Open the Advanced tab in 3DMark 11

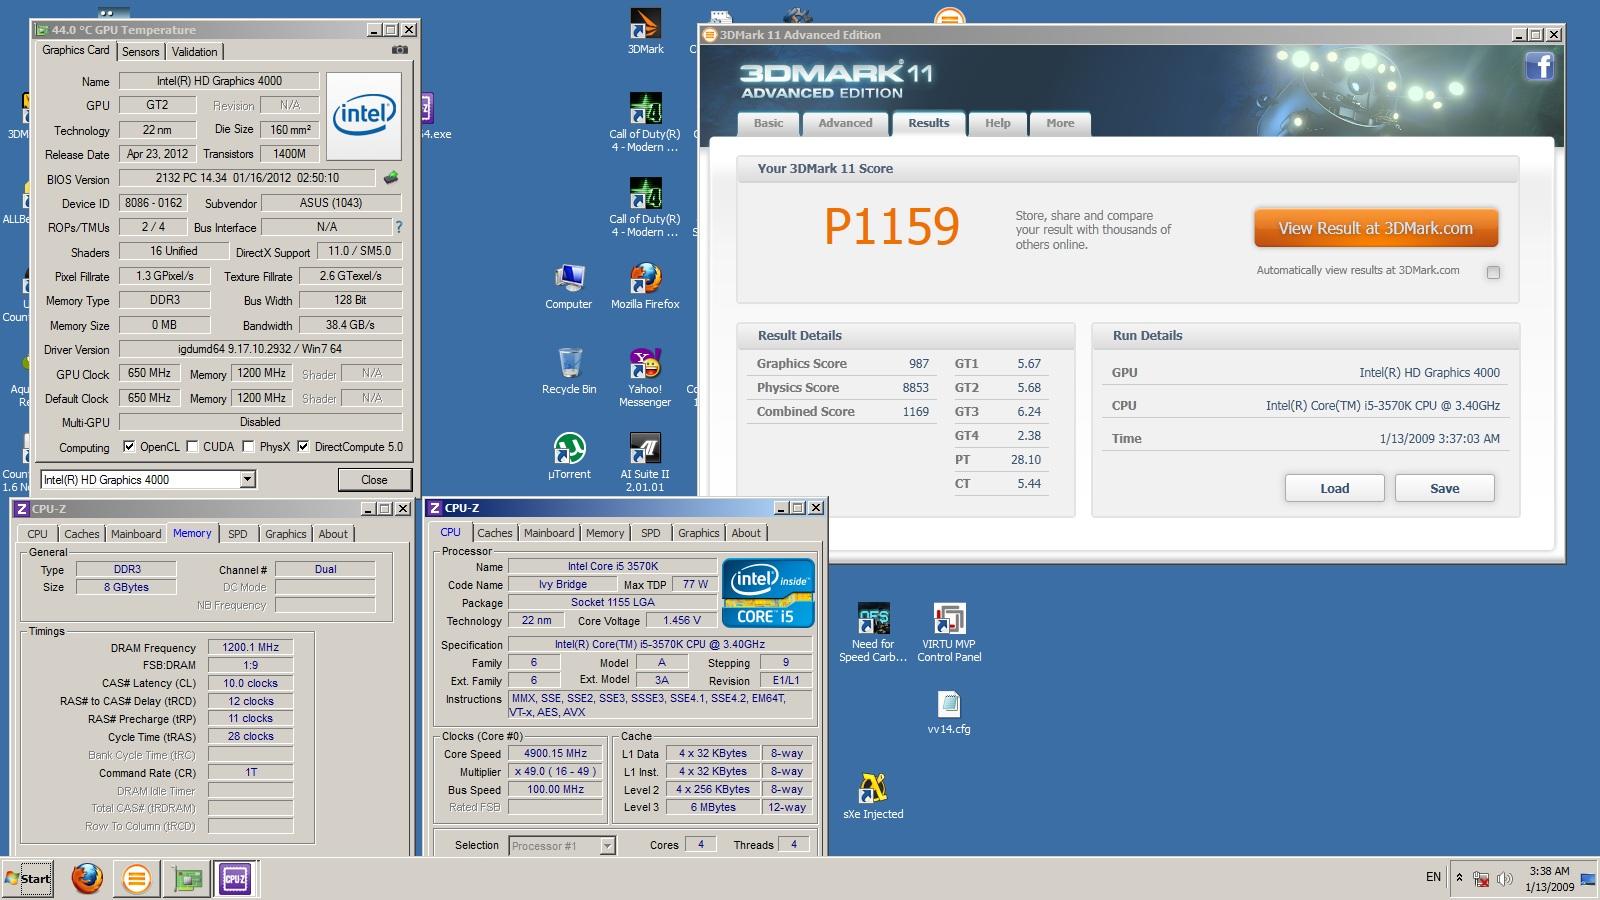pos(845,123)
